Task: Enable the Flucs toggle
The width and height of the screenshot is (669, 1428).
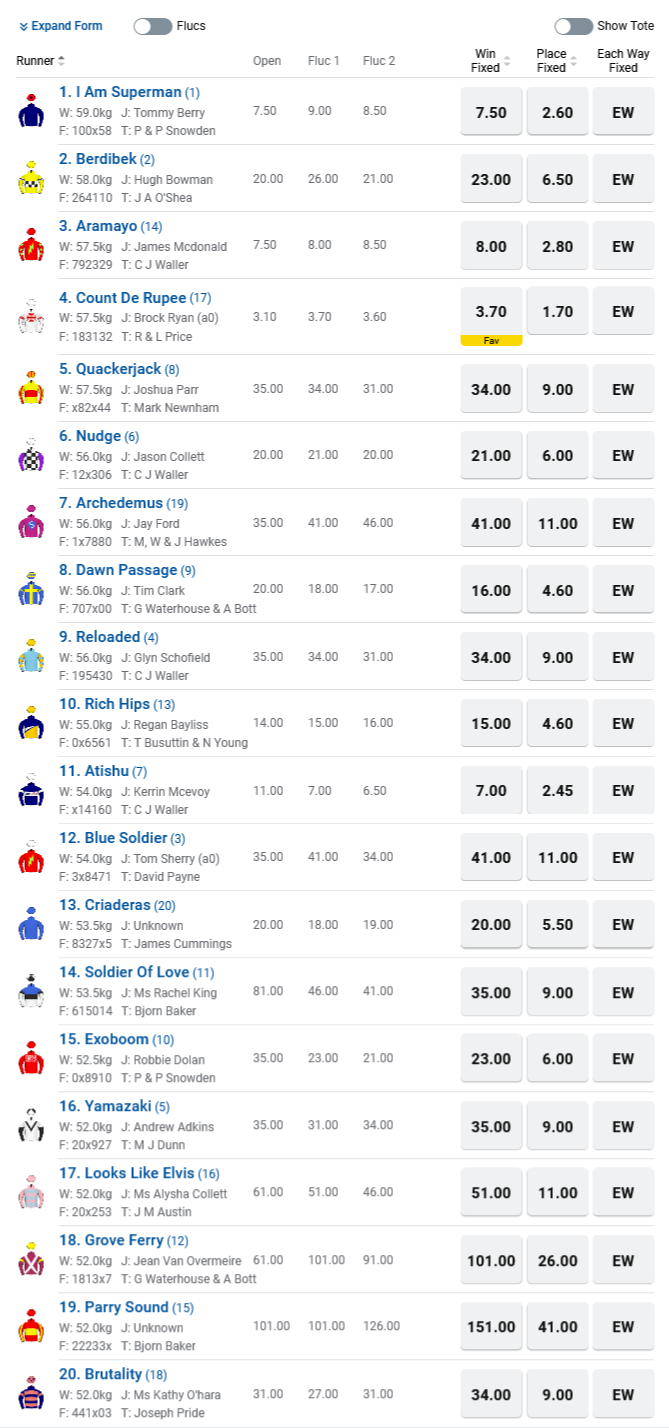Action: point(153,26)
